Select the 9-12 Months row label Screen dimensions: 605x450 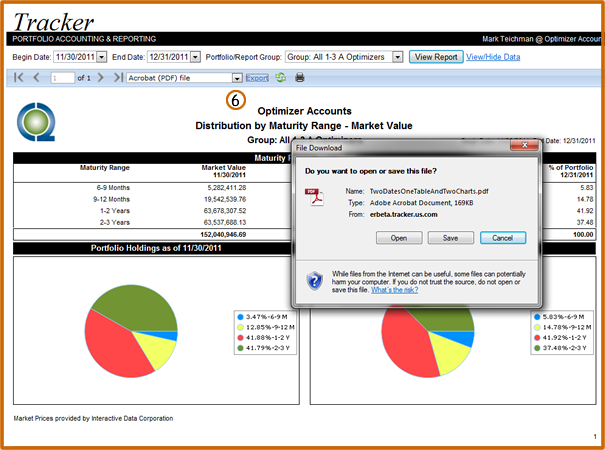click(x=111, y=199)
